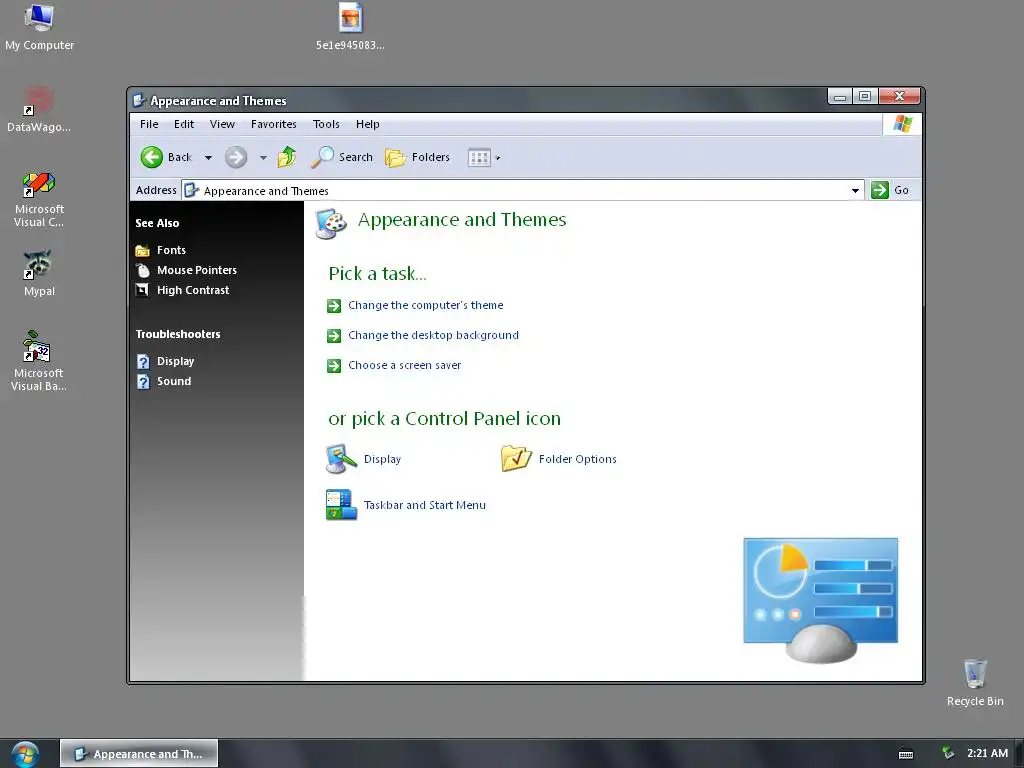Open the Tools menu

pyautogui.click(x=326, y=124)
